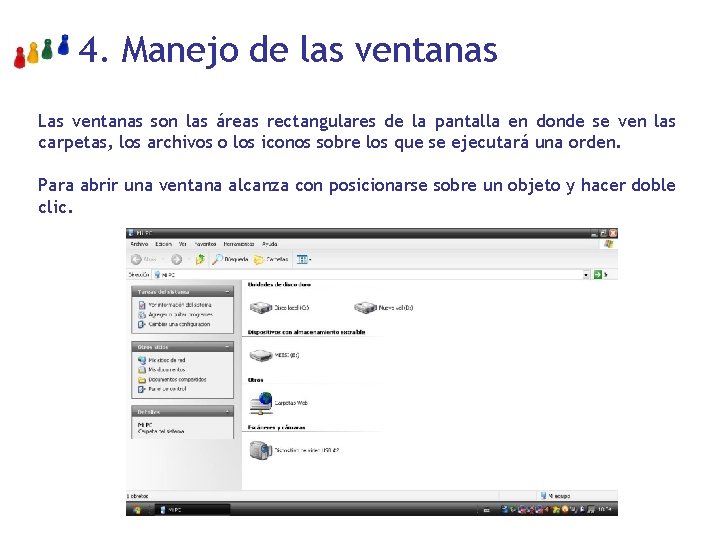Click the Windows flag logo in menu bar

coord(609,244)
